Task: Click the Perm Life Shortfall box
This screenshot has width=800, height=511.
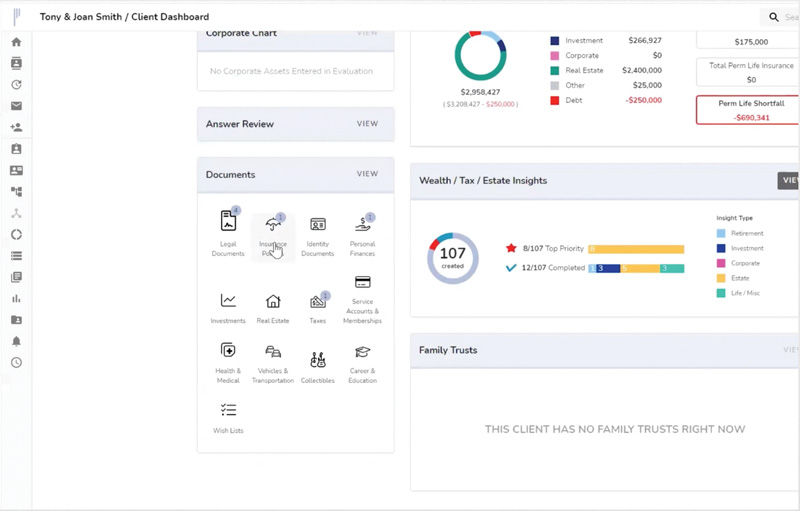Action: point(748,110)
